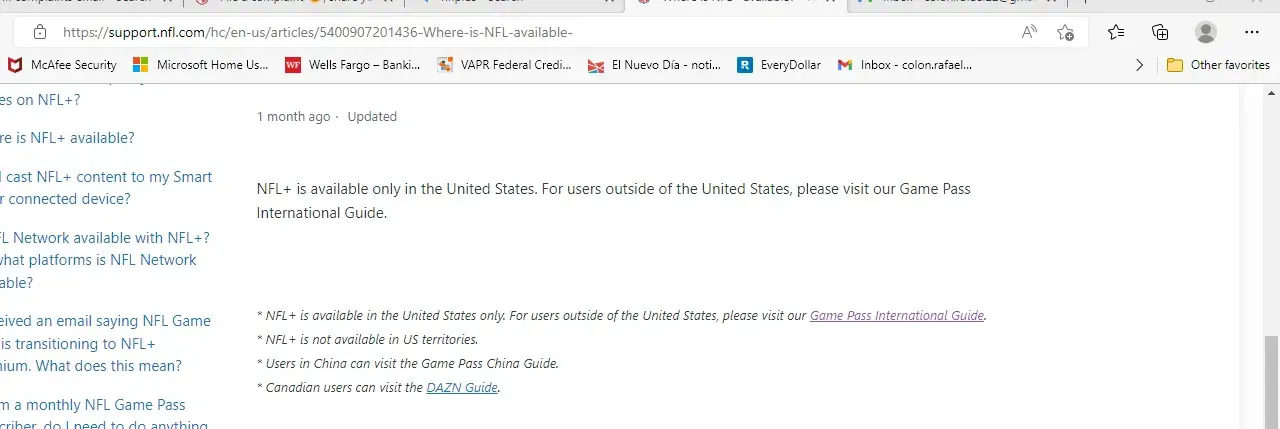Open the Collections toolbar icon

[x=1160, y=32]
